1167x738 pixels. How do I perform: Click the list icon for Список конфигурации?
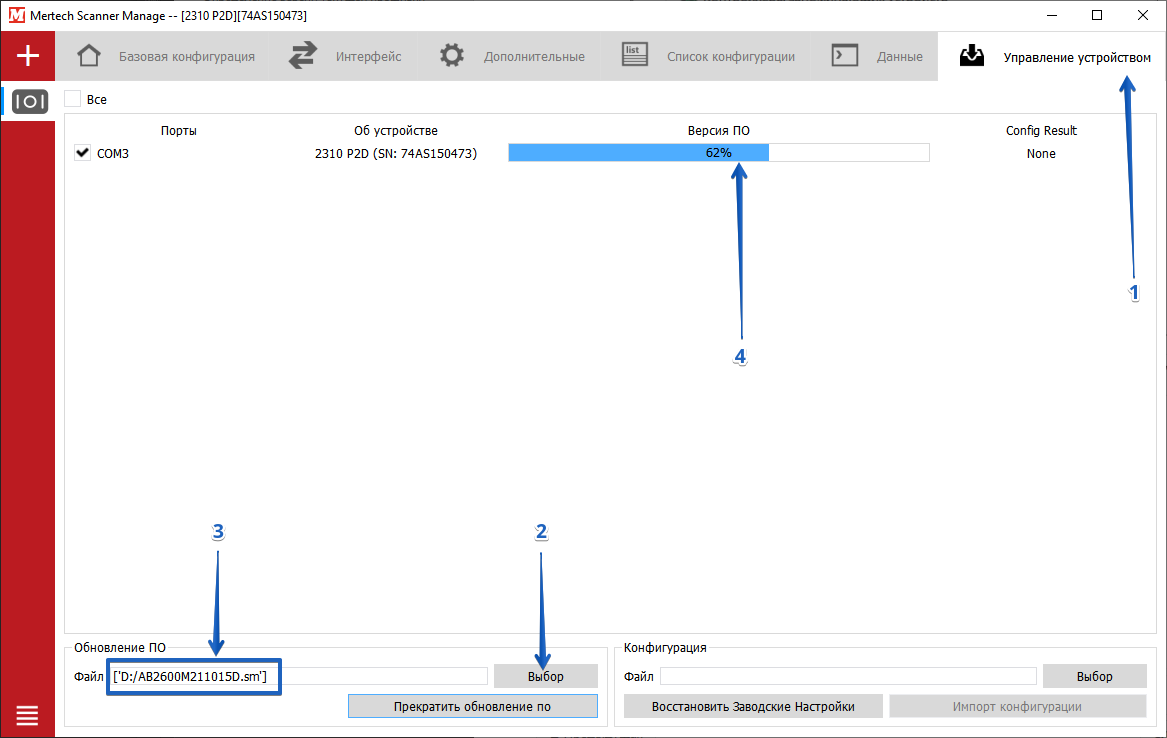pyautogui.click(x=635, y=55)
